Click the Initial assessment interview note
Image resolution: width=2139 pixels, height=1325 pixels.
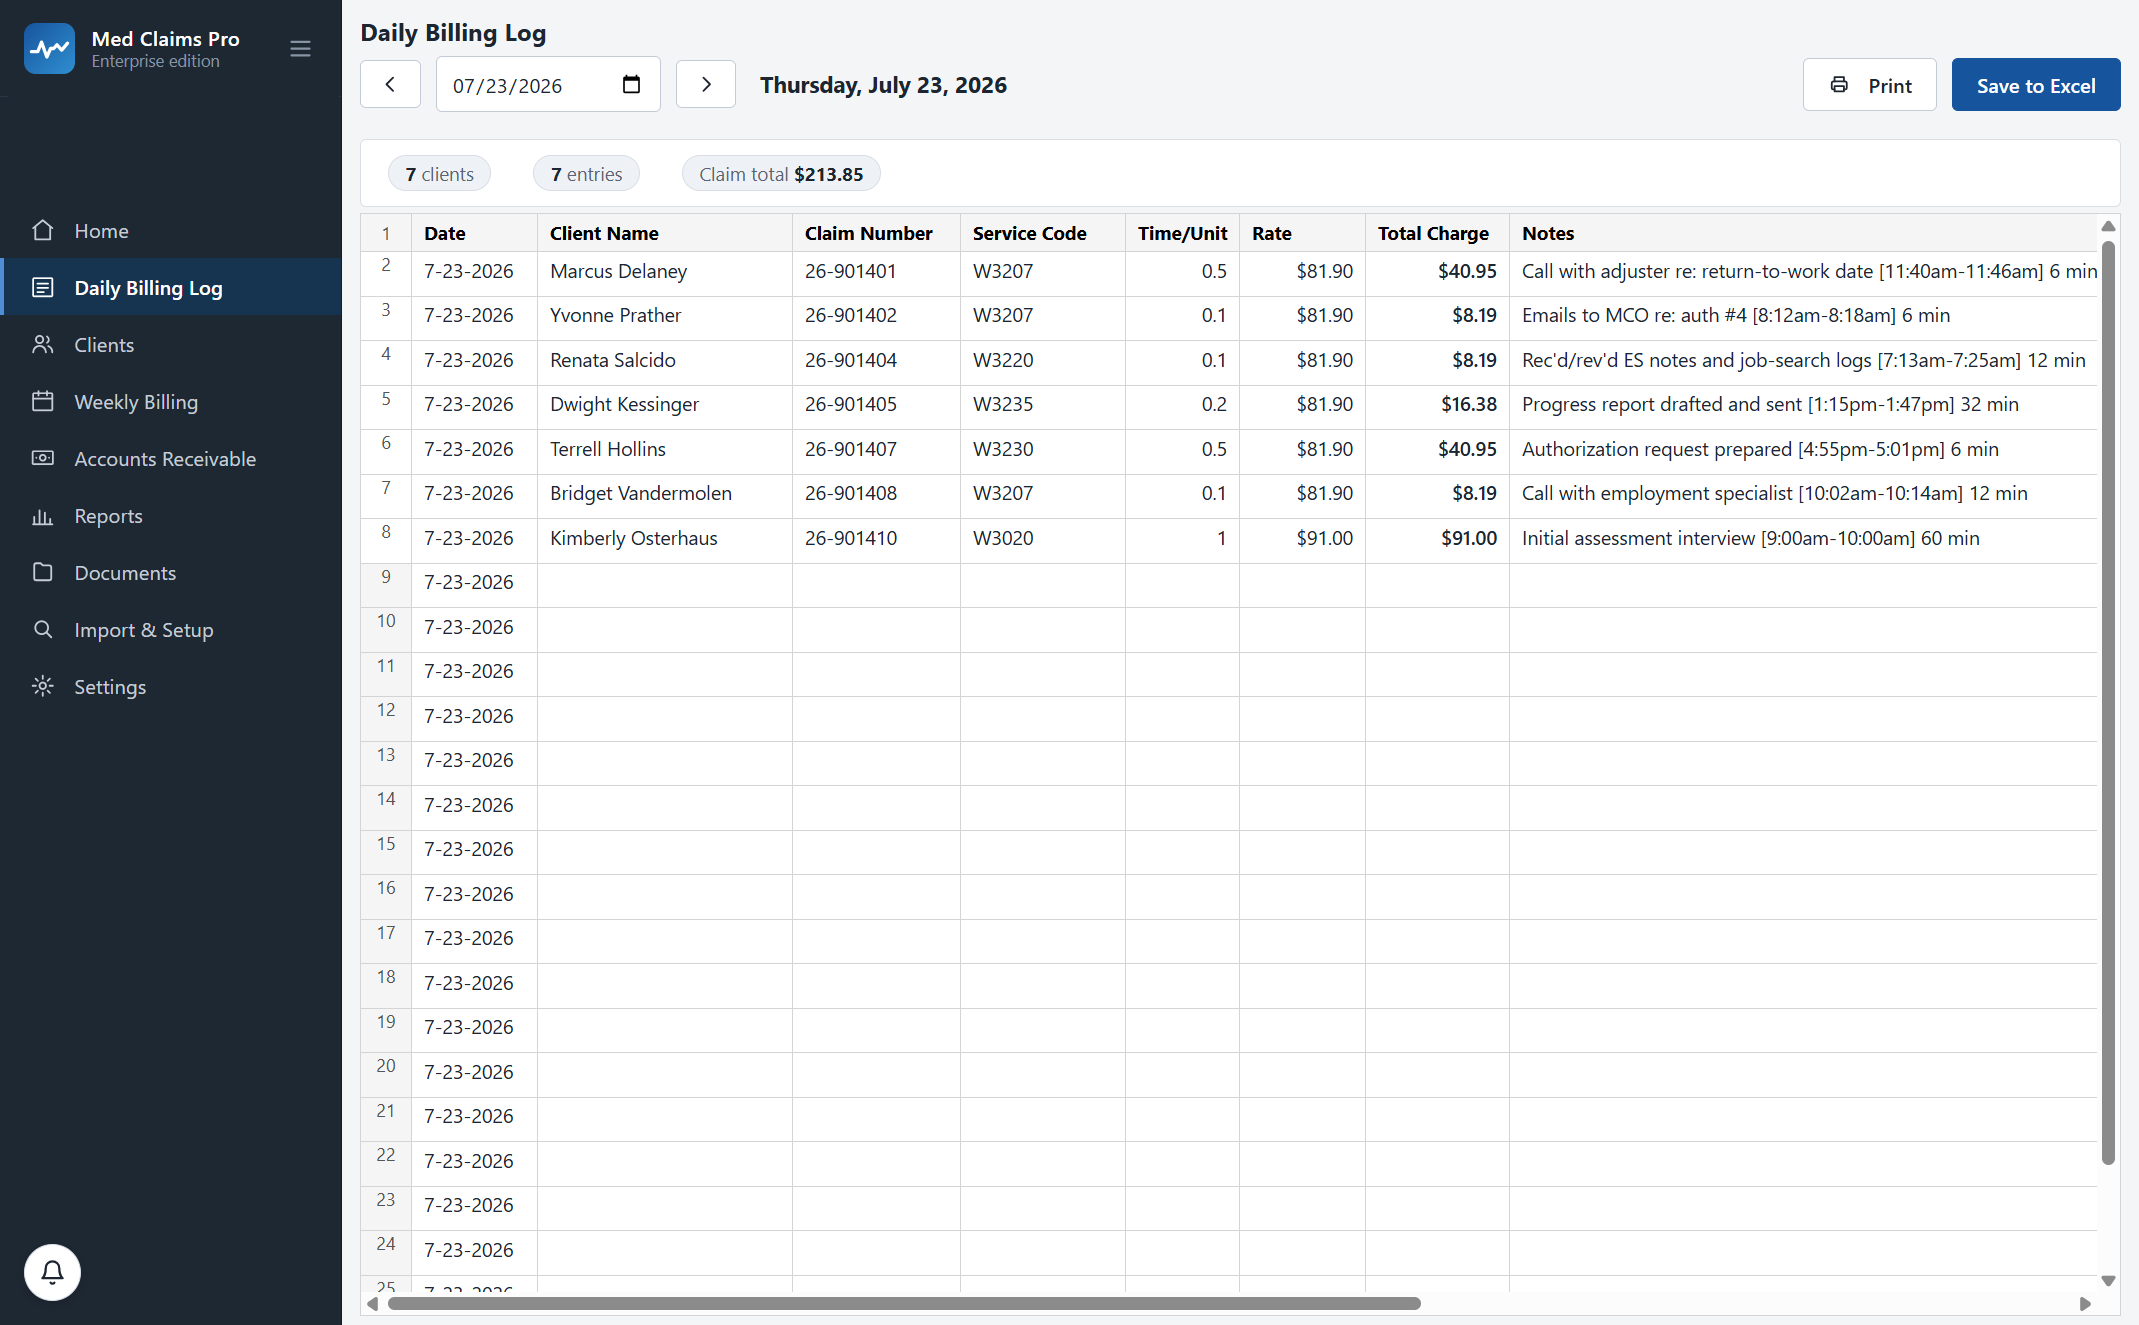tap(1803, 539)
